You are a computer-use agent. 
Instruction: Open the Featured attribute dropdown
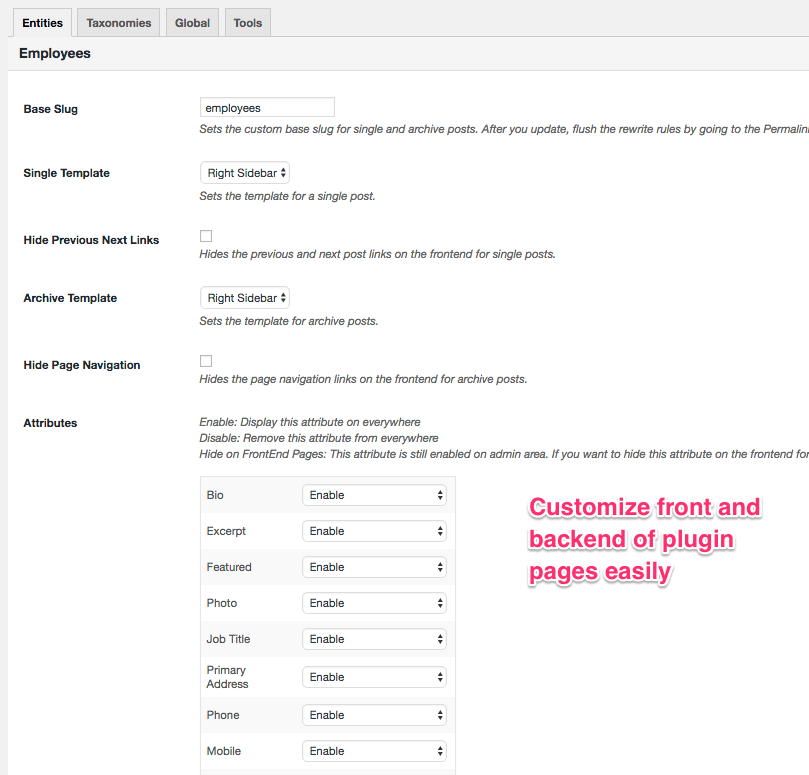pos(374,567)
